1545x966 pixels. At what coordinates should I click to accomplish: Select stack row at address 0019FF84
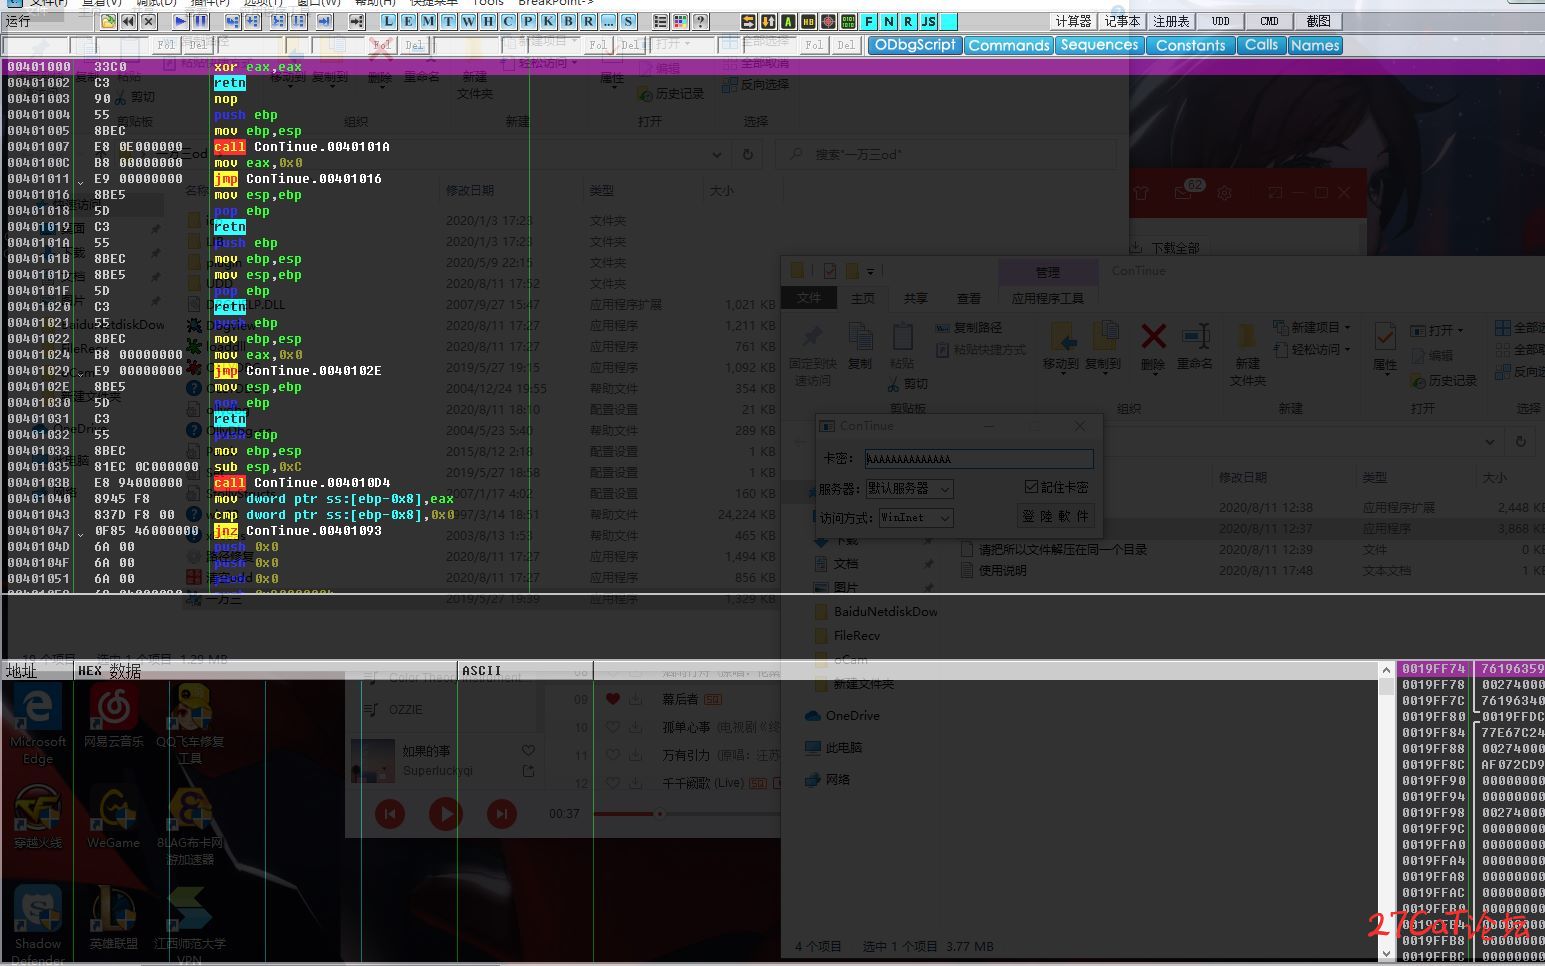click(x=1470, y=732)
